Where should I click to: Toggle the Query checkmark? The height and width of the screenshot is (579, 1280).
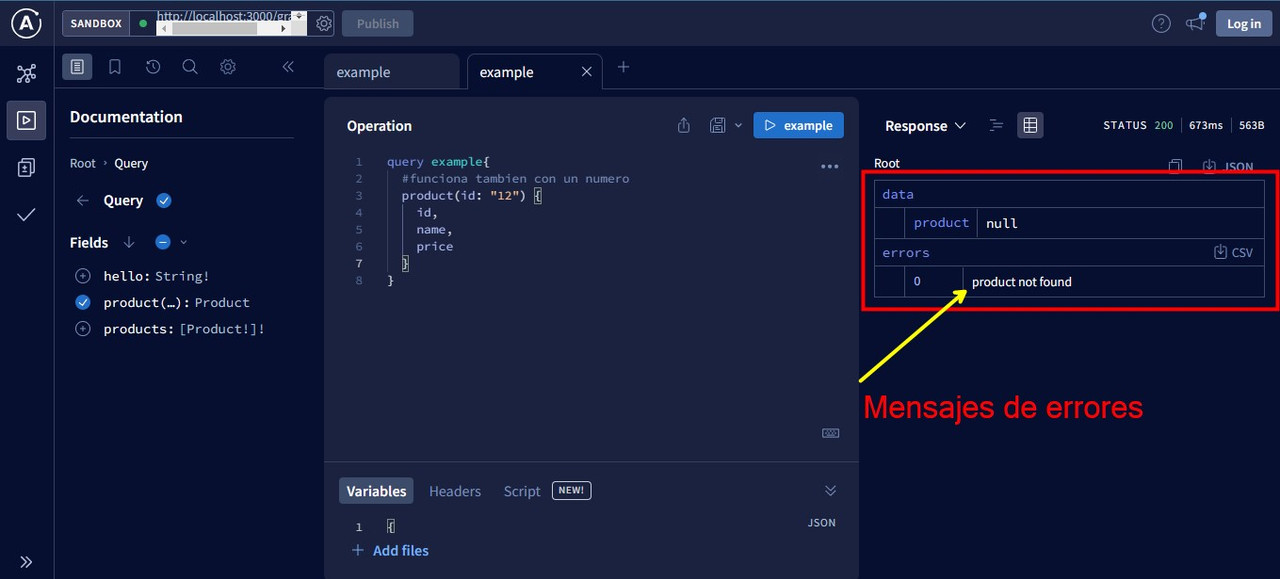tap(164, 200)
